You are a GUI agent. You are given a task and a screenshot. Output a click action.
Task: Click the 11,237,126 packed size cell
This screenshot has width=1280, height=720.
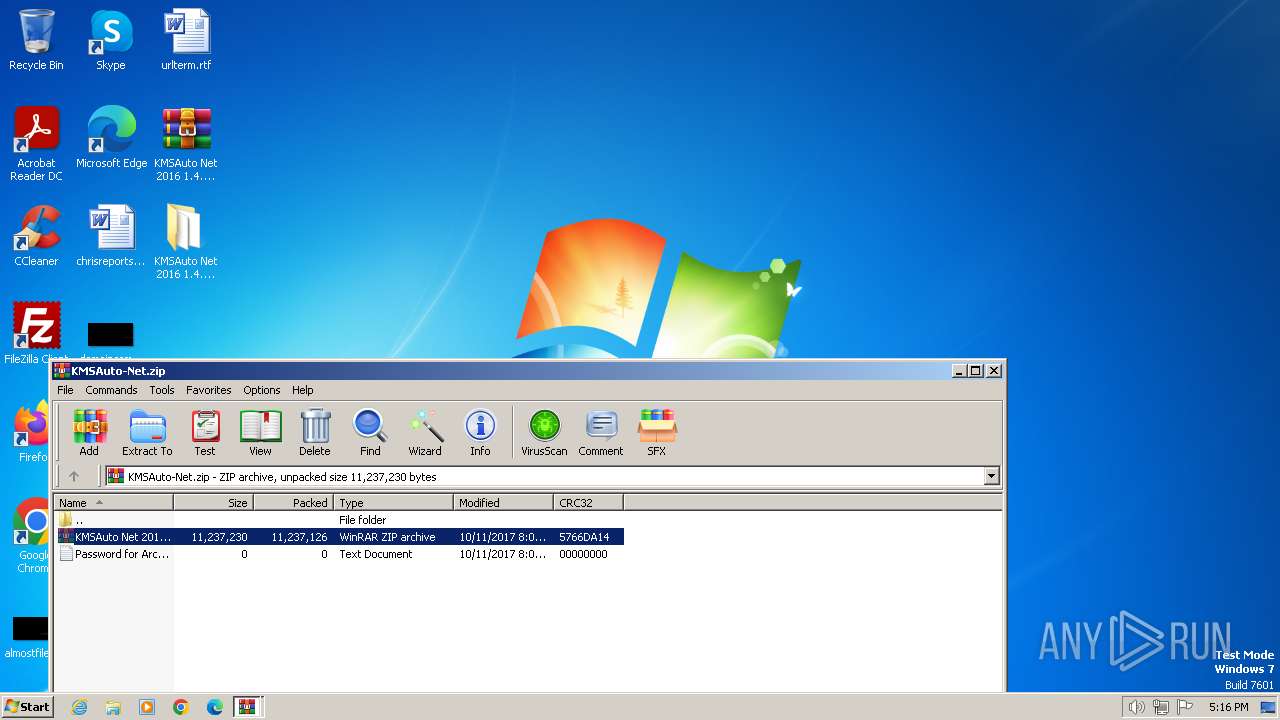(x=299, y=537)
